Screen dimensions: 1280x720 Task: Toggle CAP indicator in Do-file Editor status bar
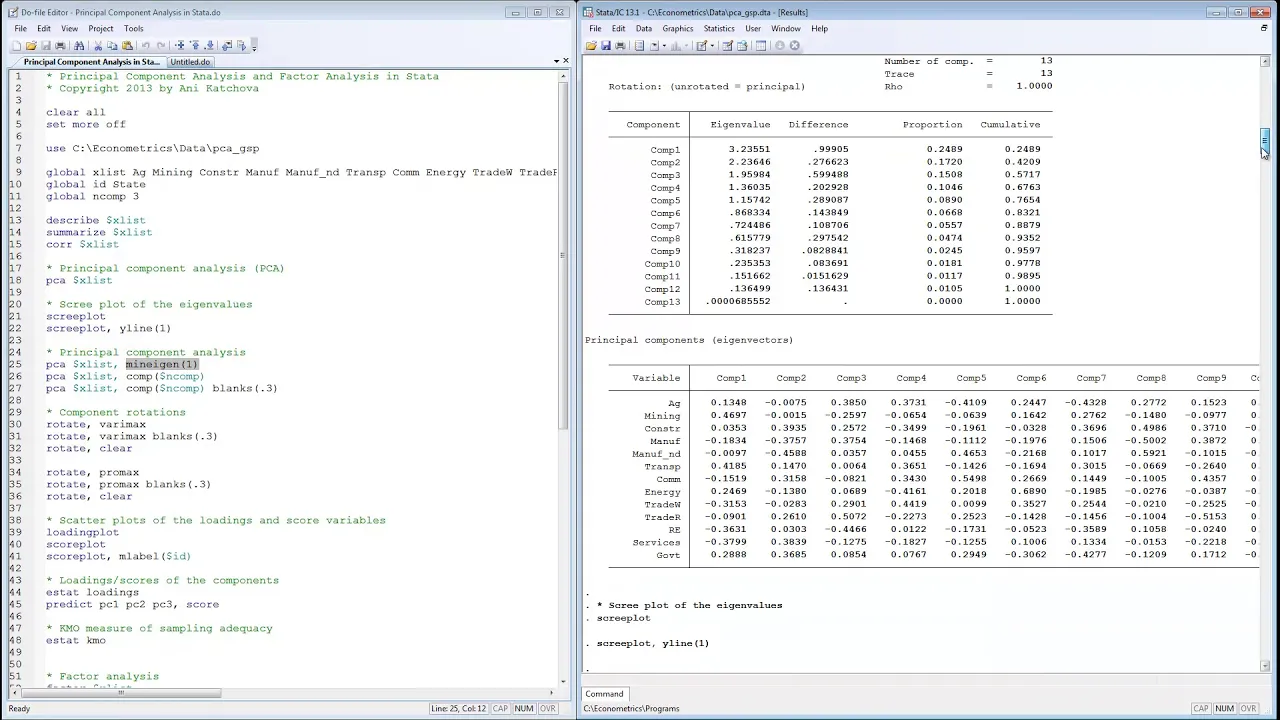[x=500, y=708]
